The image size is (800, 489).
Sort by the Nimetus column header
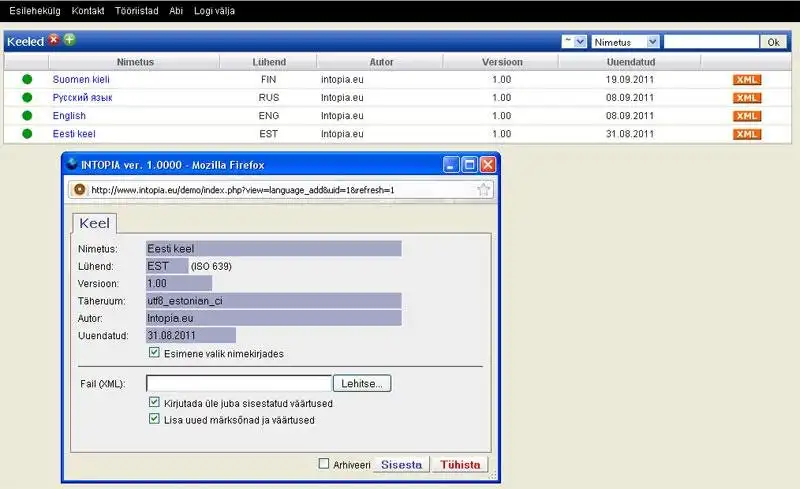[x=135, y=62]
